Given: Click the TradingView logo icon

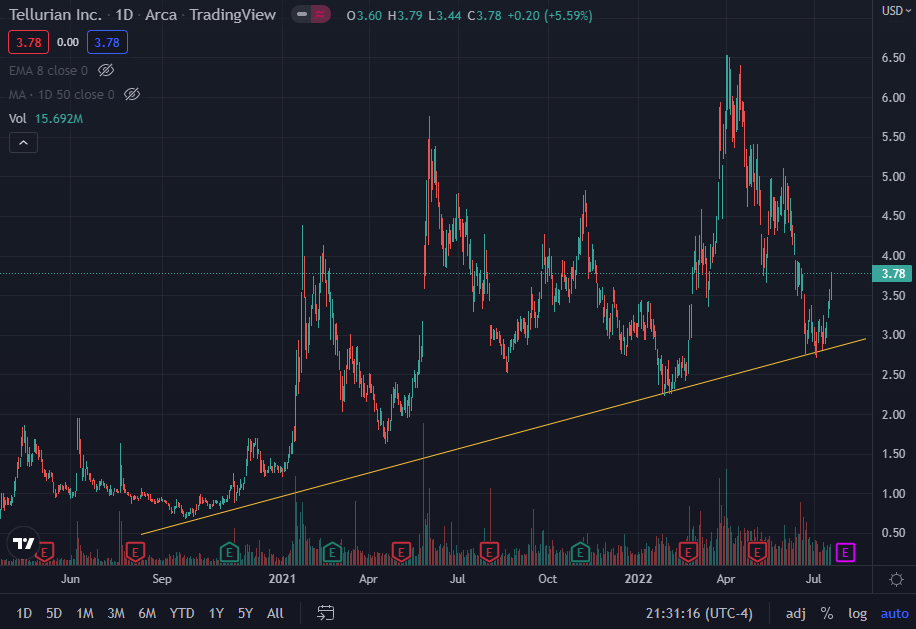Looking at the screenshot, I should pyautogui.click(x=23, y=543).
